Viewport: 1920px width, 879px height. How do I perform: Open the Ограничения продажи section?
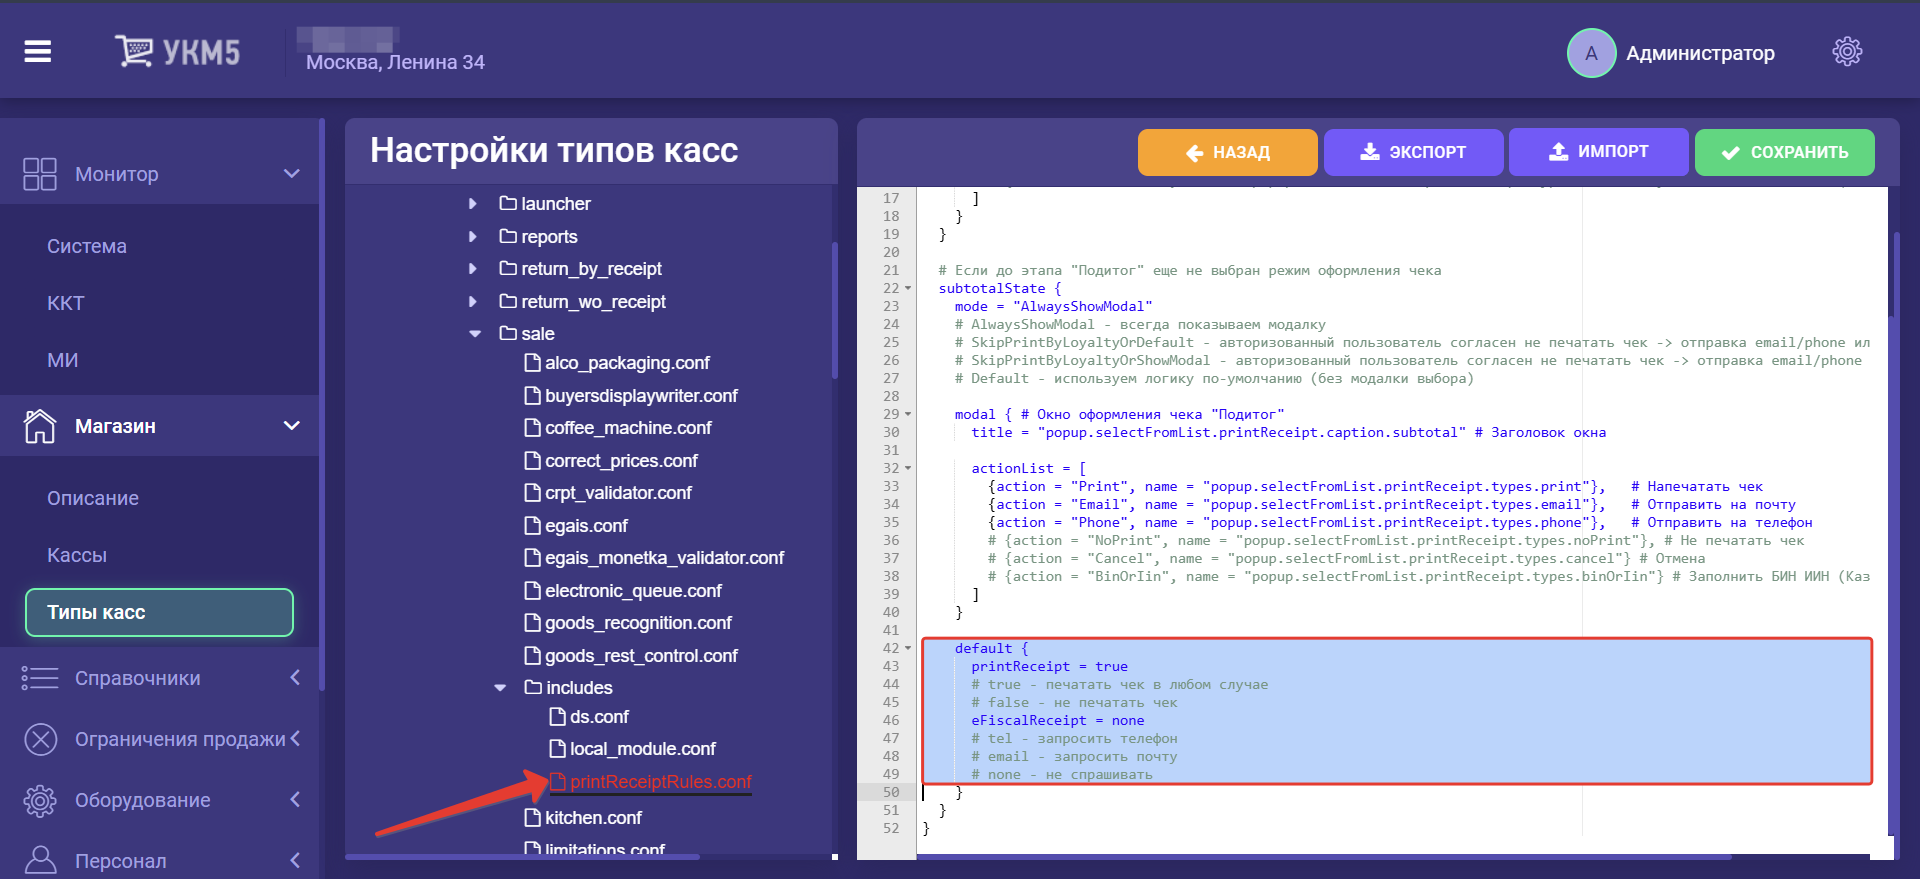pyautogui.click(x=180, y=739)
